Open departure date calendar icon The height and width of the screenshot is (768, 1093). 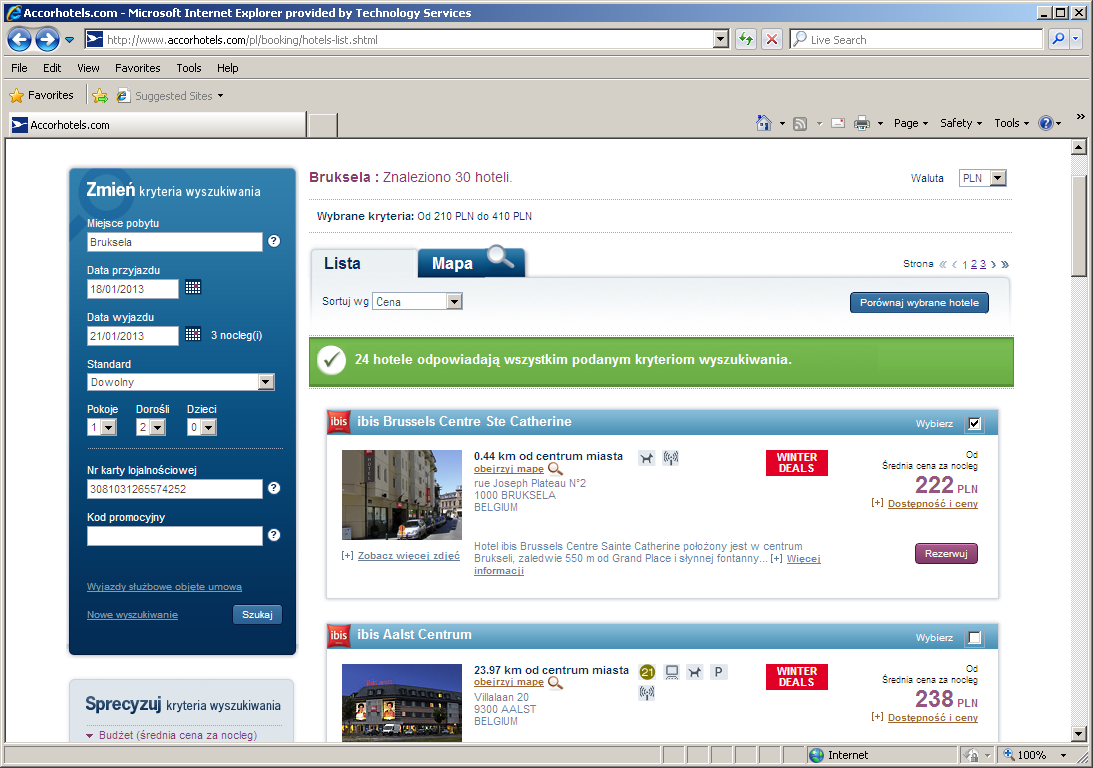click(x=193, y=335)
